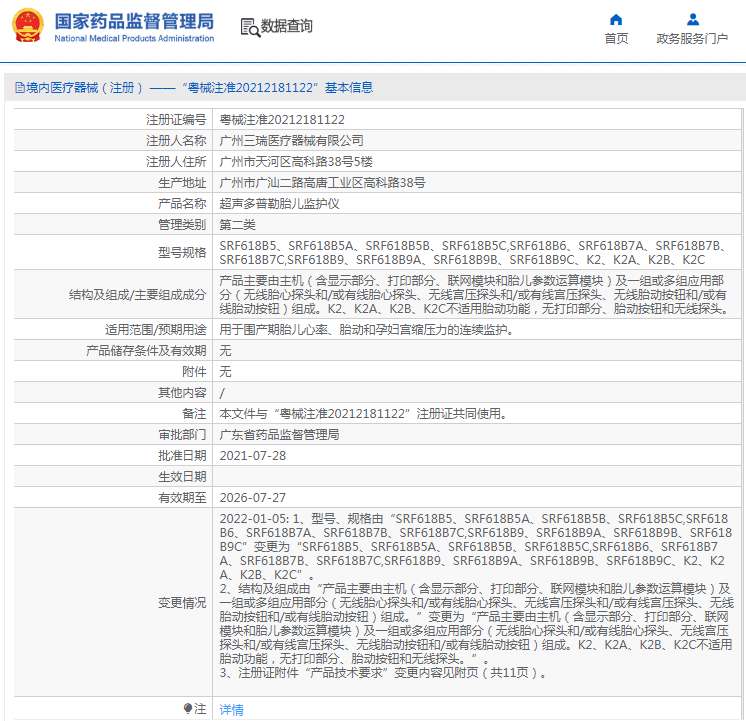Open the 数据查询 search icon
This screenshot has height=721, width=746.
(250, 27)
